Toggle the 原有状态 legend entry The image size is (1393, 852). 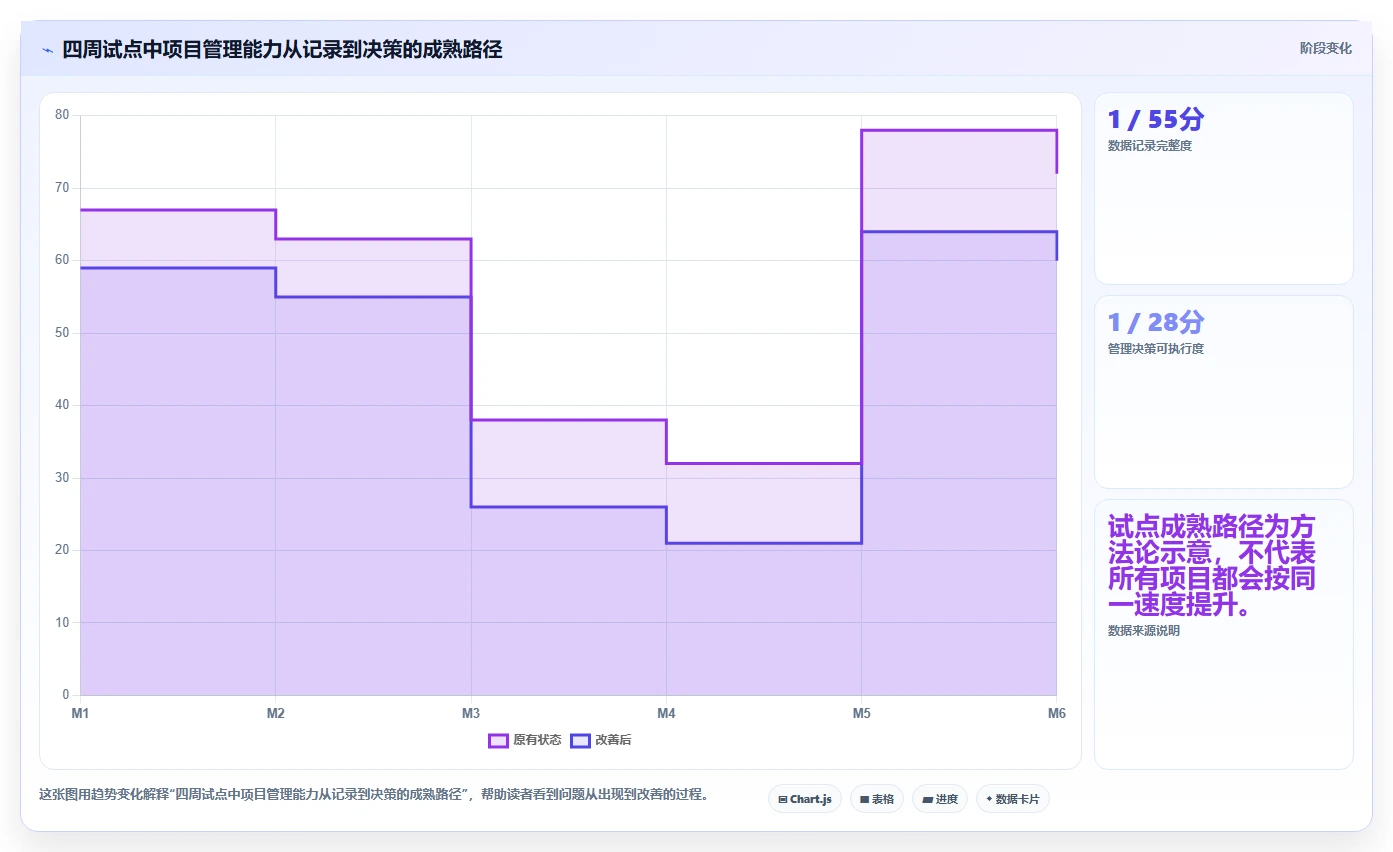525,740
